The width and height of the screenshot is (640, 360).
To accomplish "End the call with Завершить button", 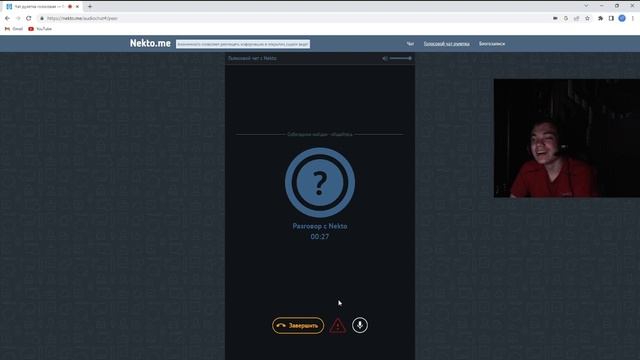I will coord(298,326).
